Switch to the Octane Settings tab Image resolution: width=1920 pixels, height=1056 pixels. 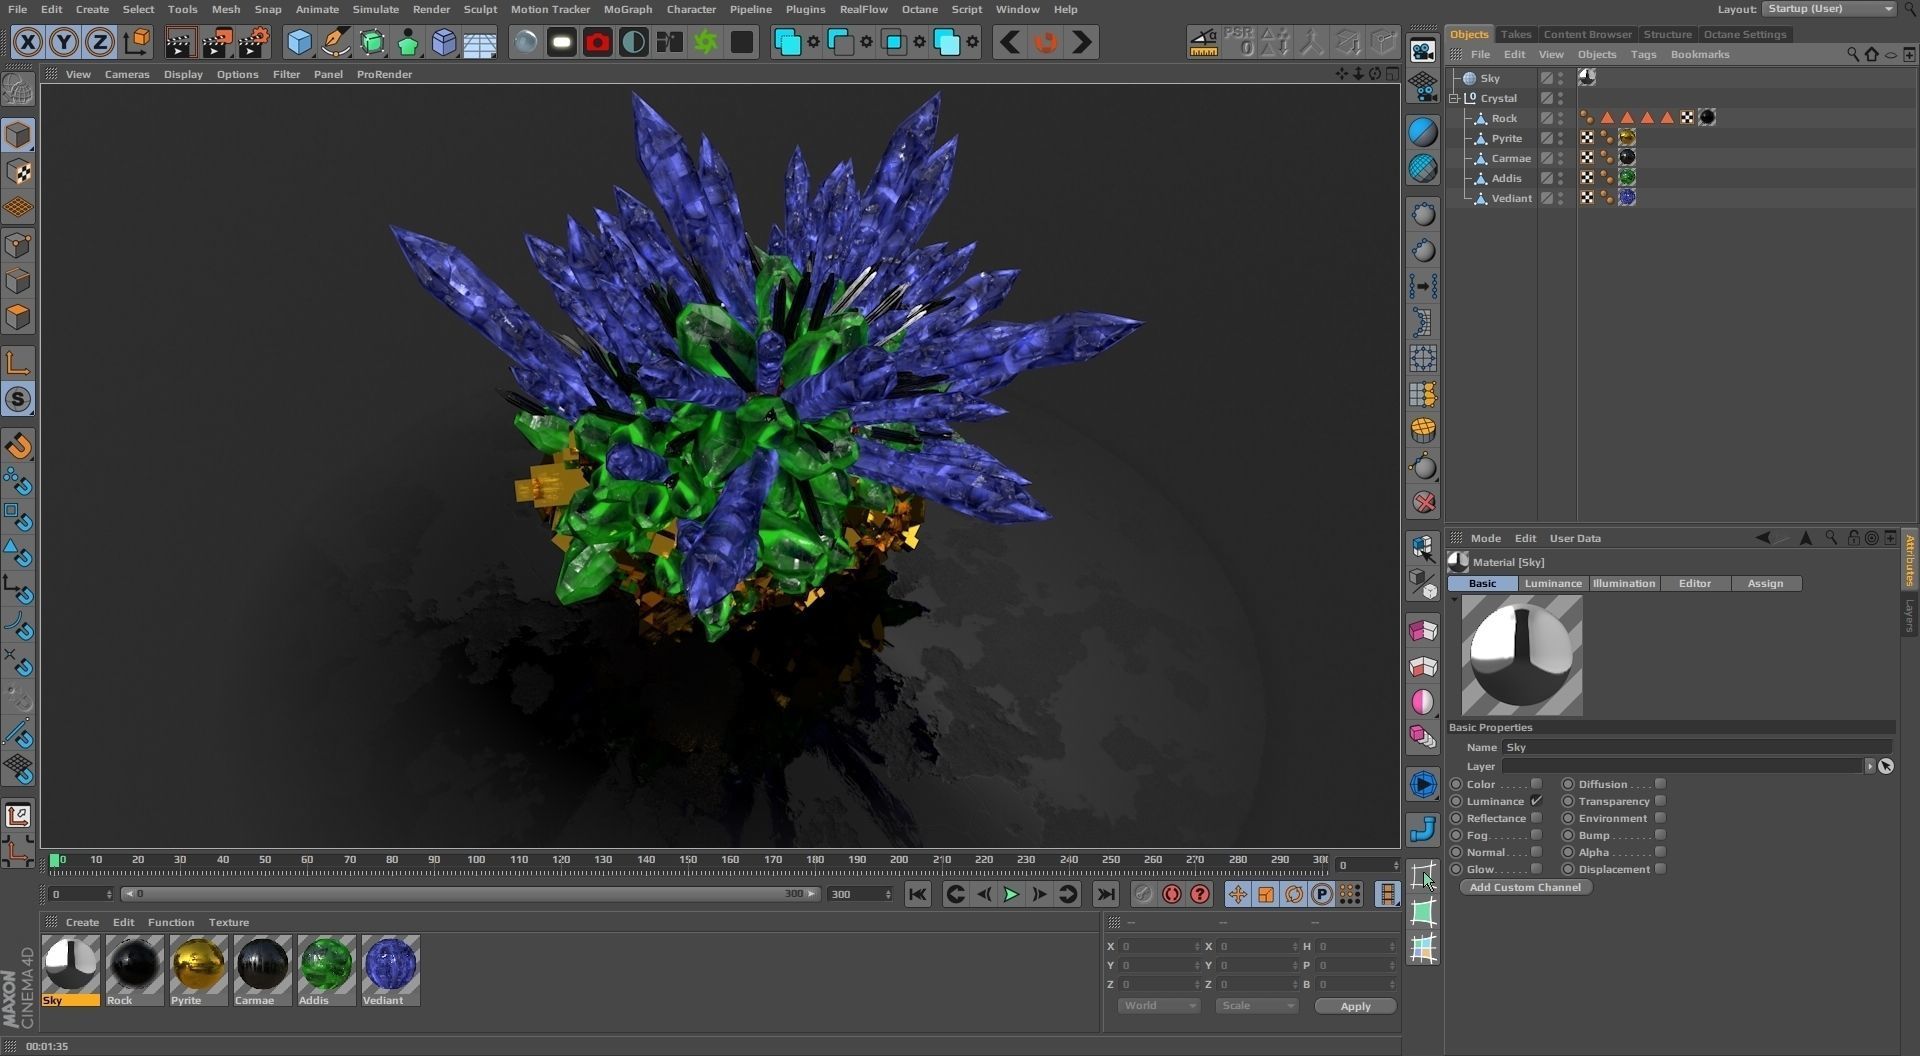(1744, 34)
